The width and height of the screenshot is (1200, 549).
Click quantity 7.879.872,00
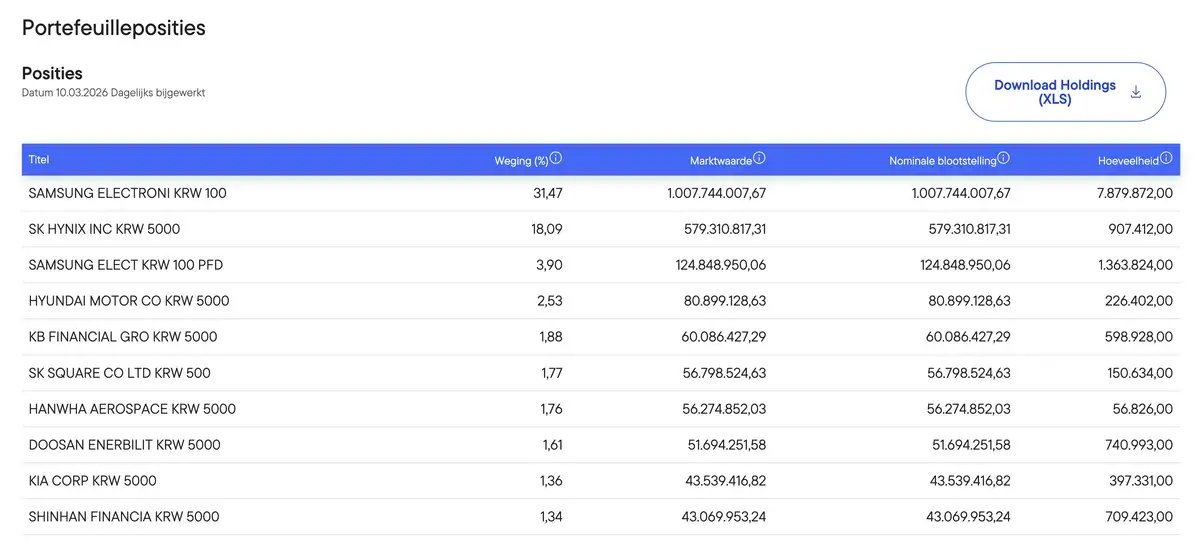[x=1135, y=193]
